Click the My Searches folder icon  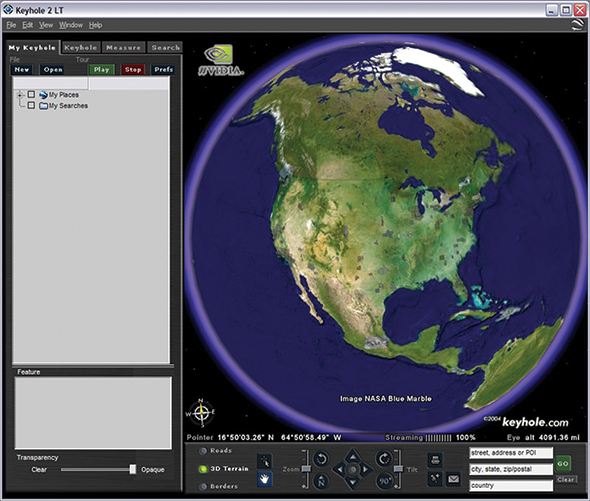pos(43,106)
